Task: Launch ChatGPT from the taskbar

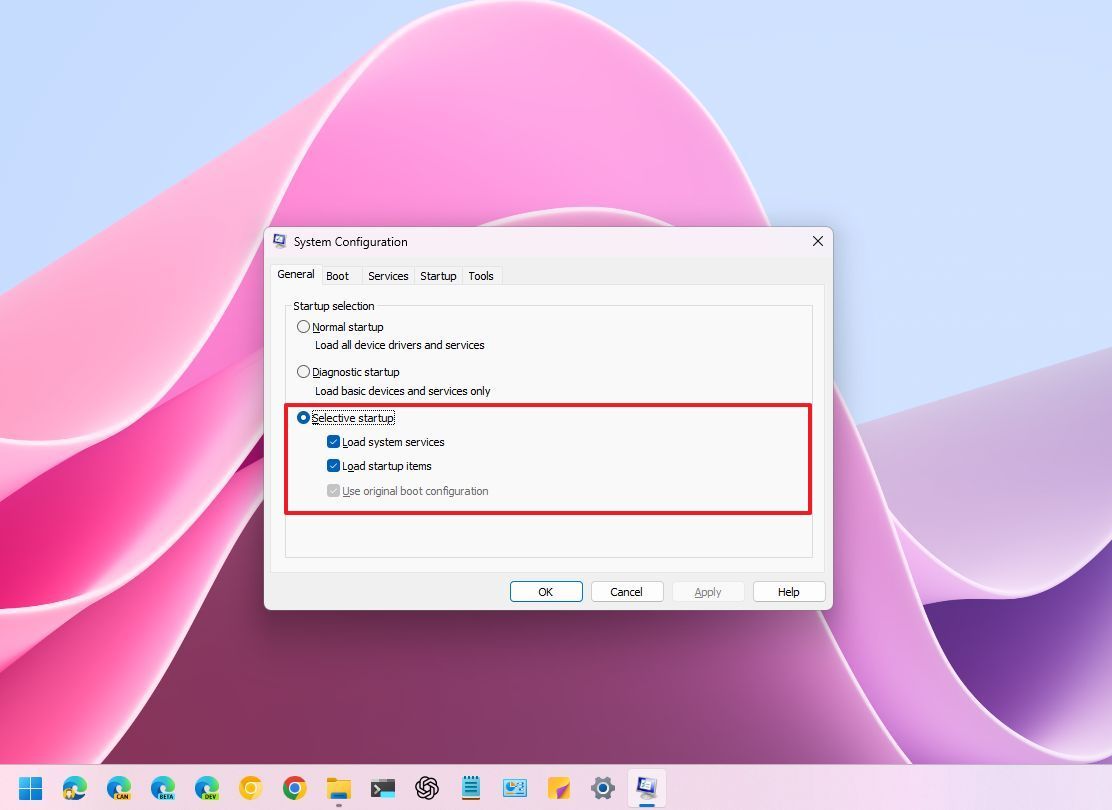Action: [x=426, y=788]
